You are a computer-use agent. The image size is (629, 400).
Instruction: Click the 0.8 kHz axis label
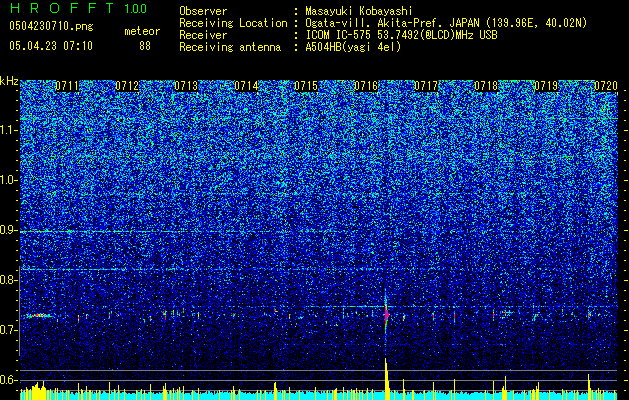[8, 280]
